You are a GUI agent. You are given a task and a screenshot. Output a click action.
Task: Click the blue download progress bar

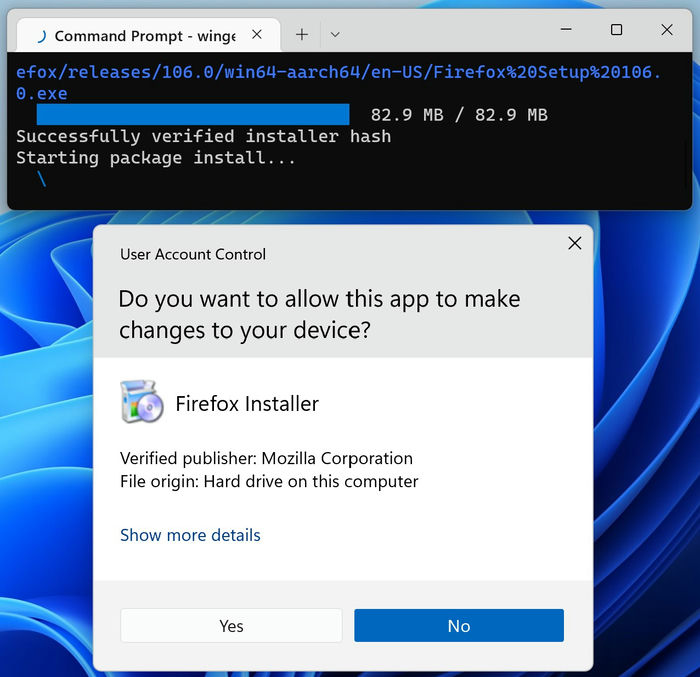click(x=193, y=114)
